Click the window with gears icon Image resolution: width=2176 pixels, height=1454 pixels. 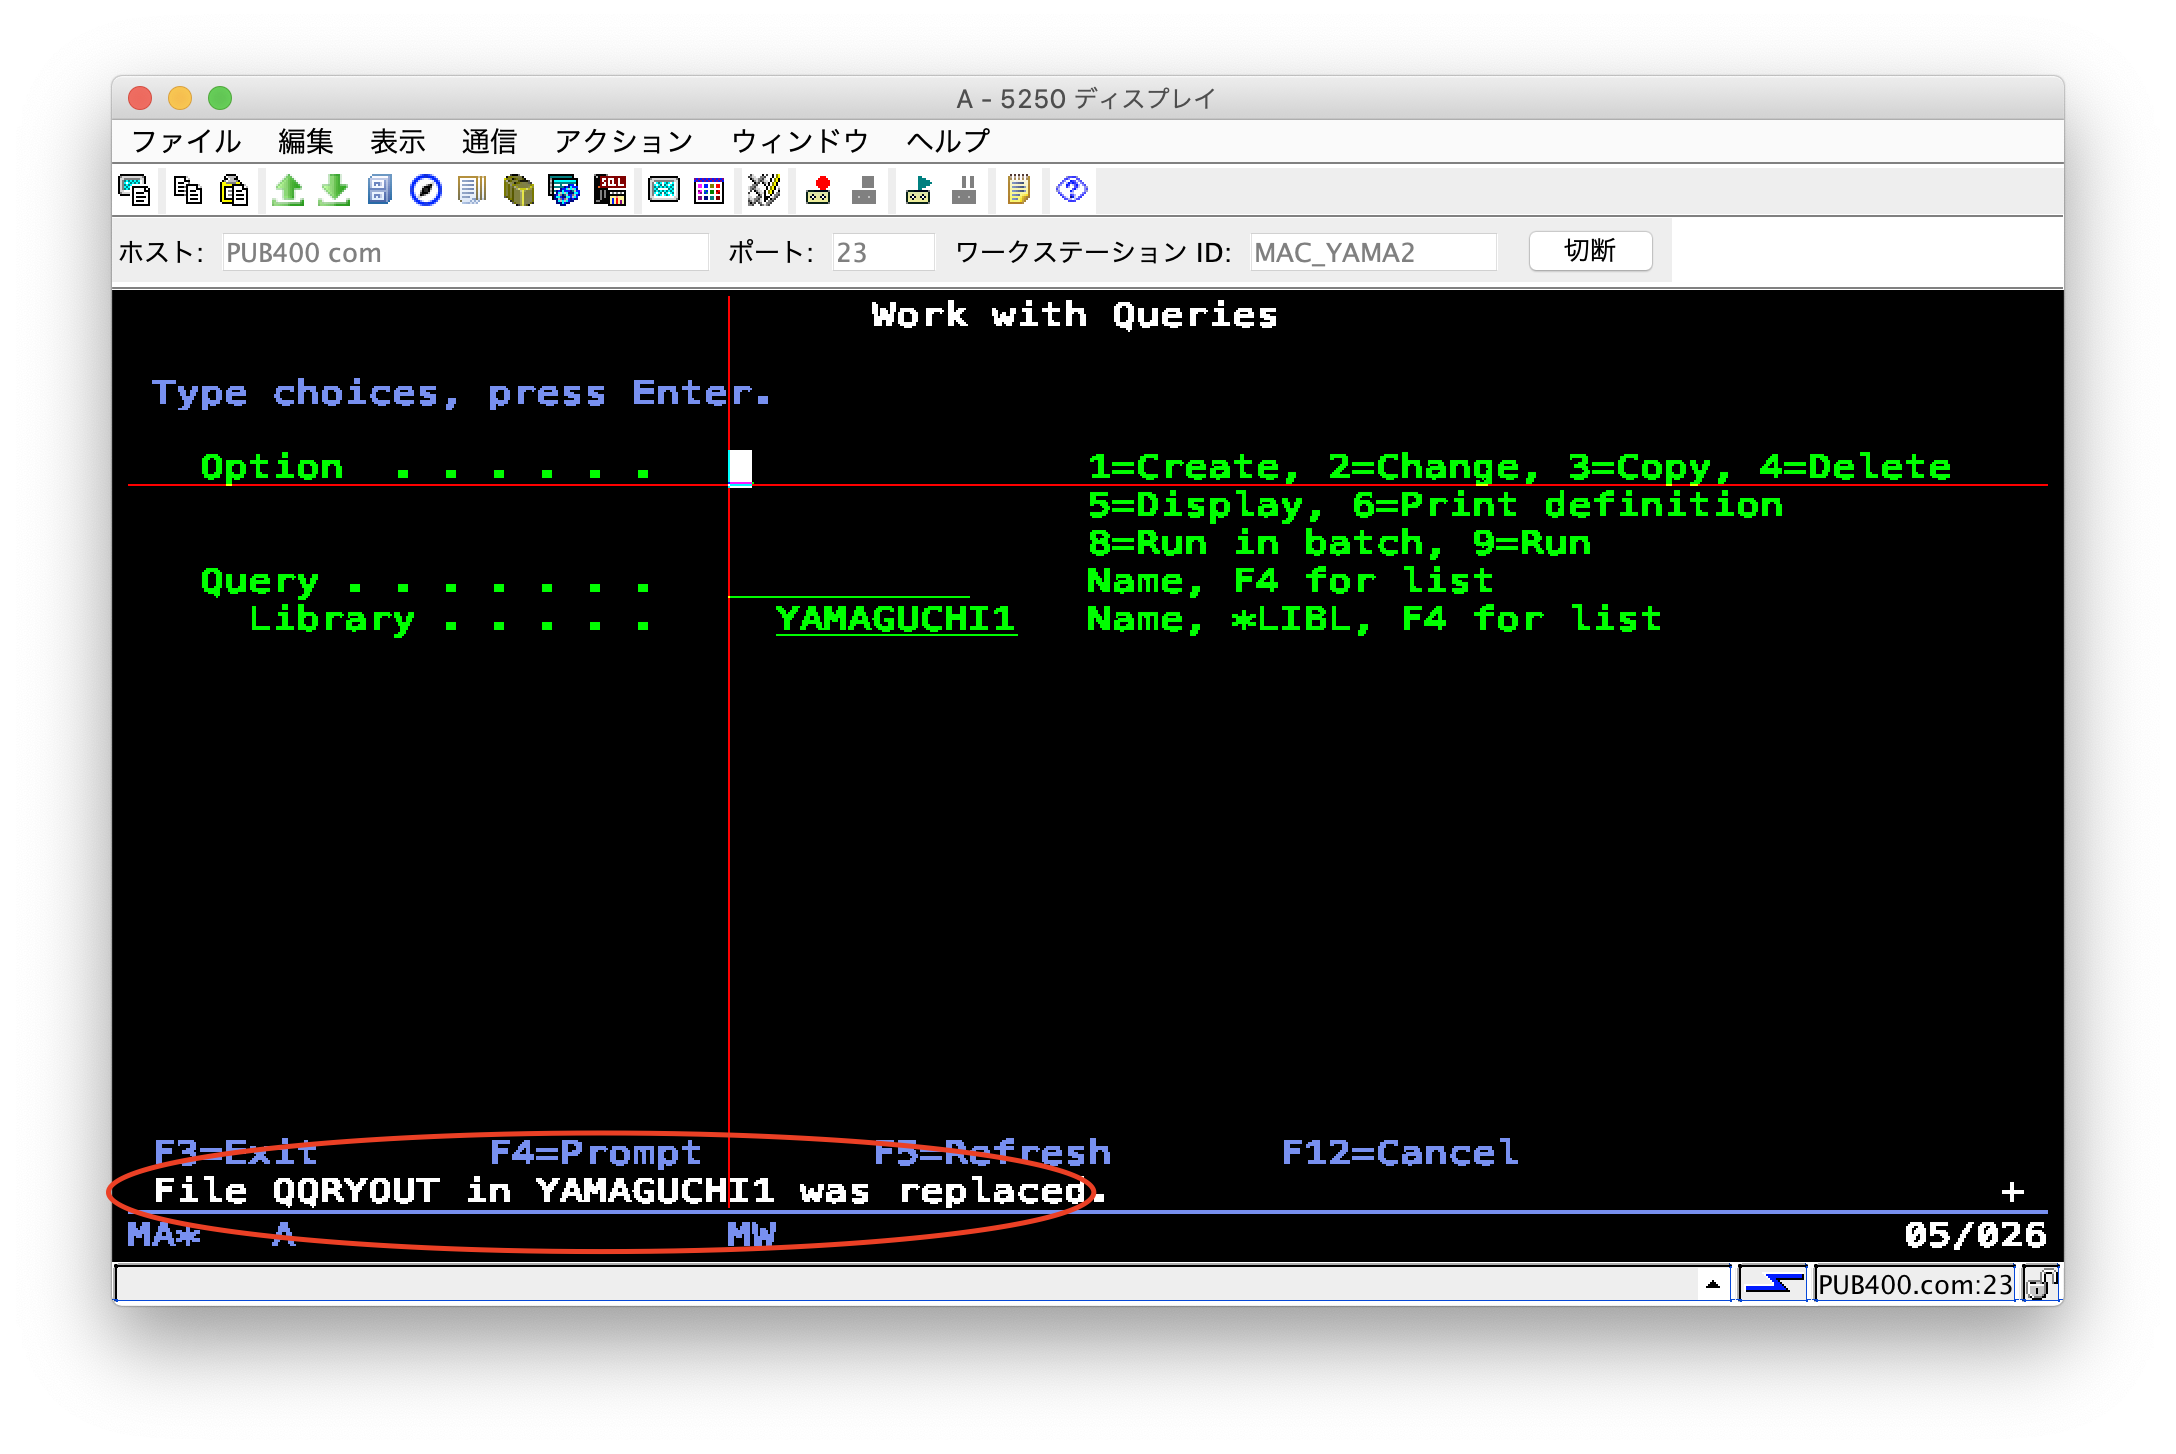coord(564,190)
